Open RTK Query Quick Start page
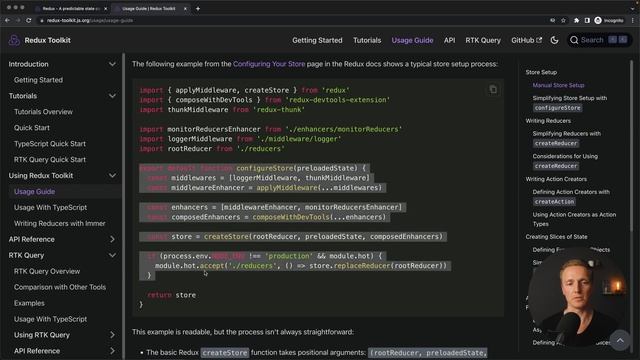This screenshot has height=360, width=640. [50, 160]
